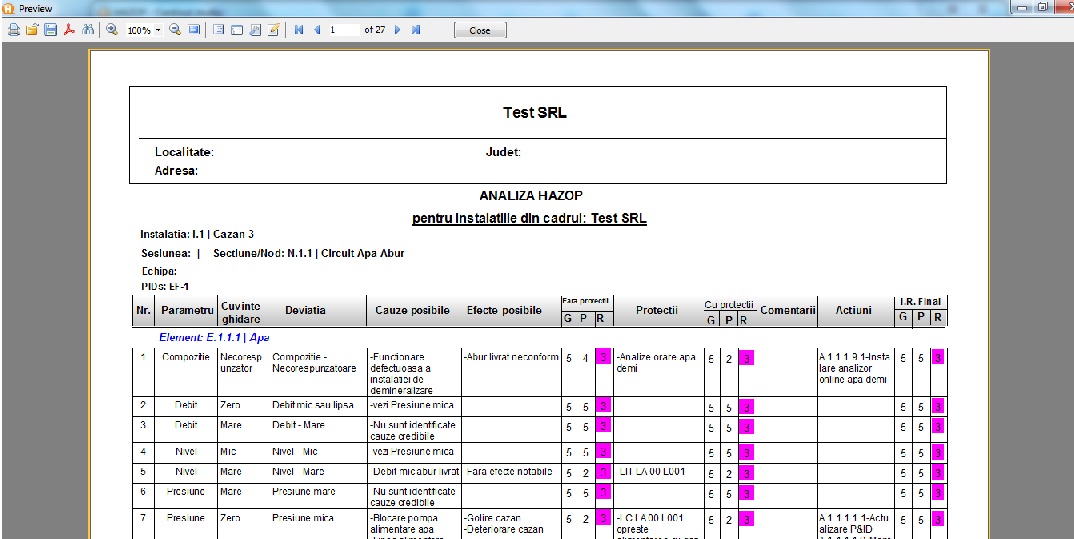
Task: Click '-Analize orare apa demi' protection cell
Action: (656, 363)
